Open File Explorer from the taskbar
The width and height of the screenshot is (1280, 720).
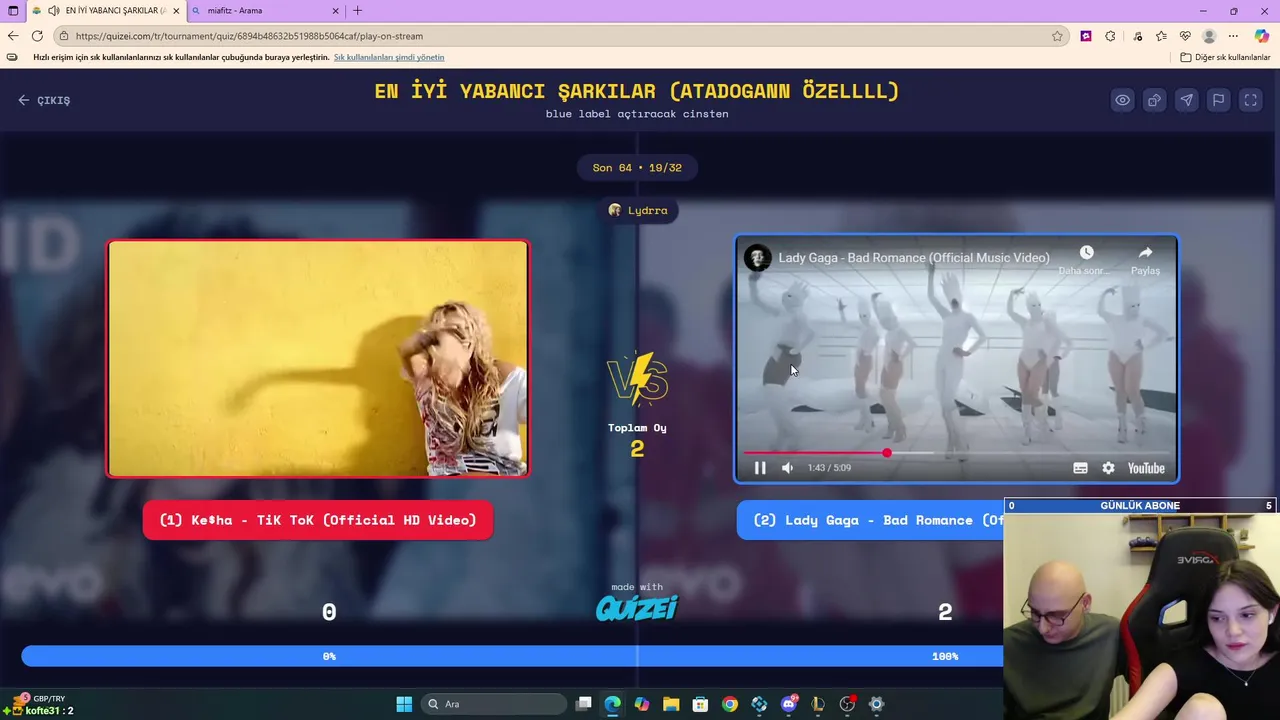tap(671, 704)
